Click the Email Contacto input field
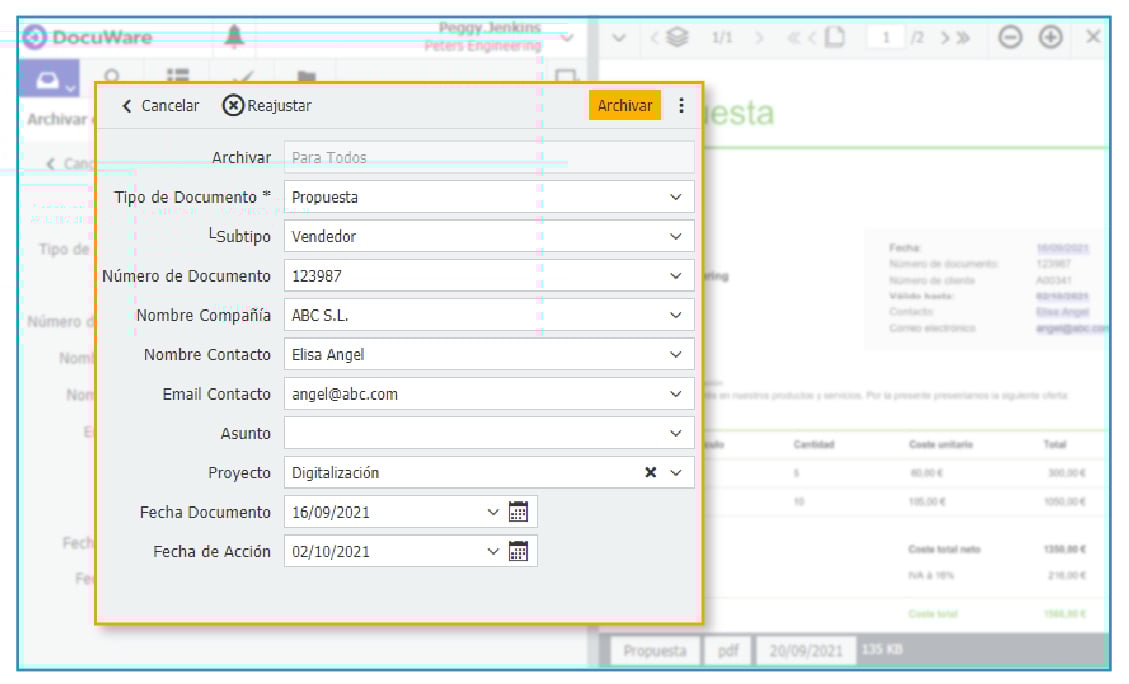 click(470, 394)
